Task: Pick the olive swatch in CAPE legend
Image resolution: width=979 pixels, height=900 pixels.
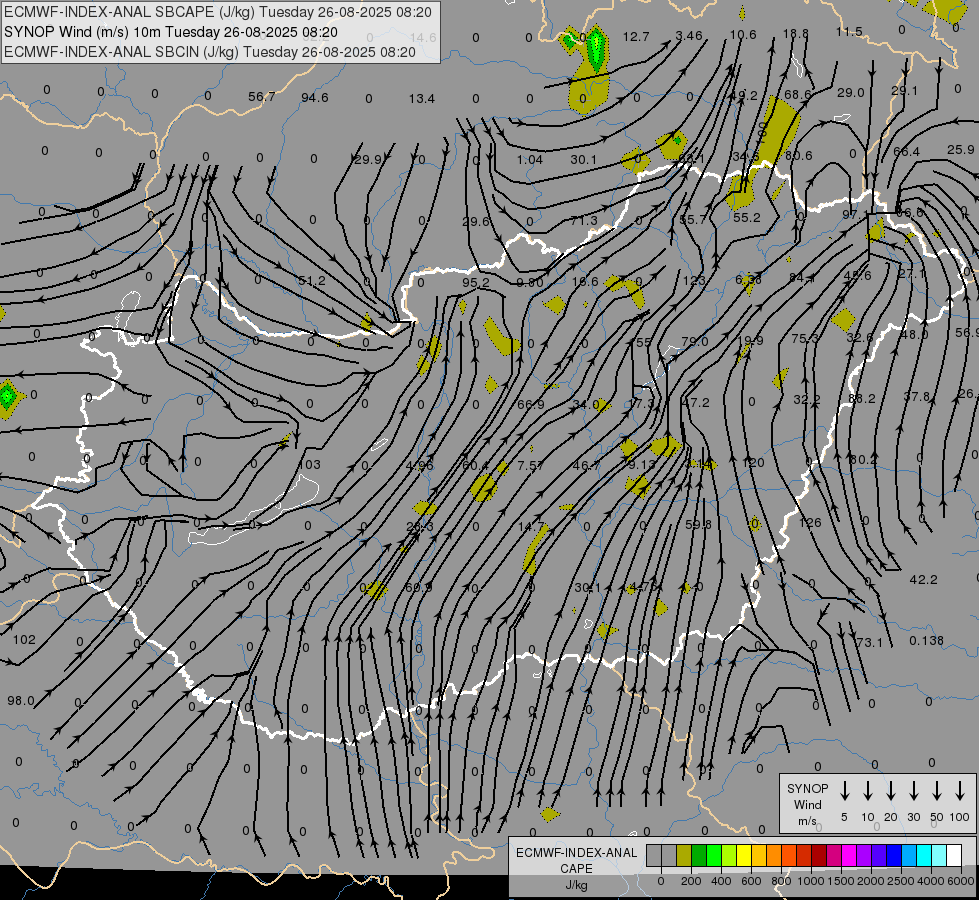Action: tap(684, 855)
